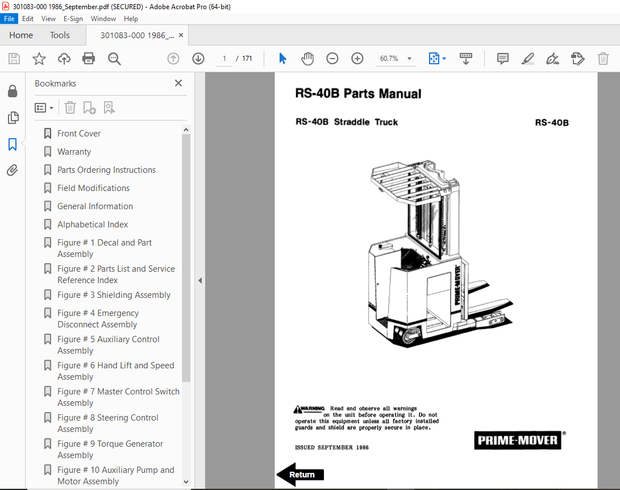Click the 60.7% zoom value field
Image resolution: width=620 pixels, height=490 pixels.
(389, 59)
